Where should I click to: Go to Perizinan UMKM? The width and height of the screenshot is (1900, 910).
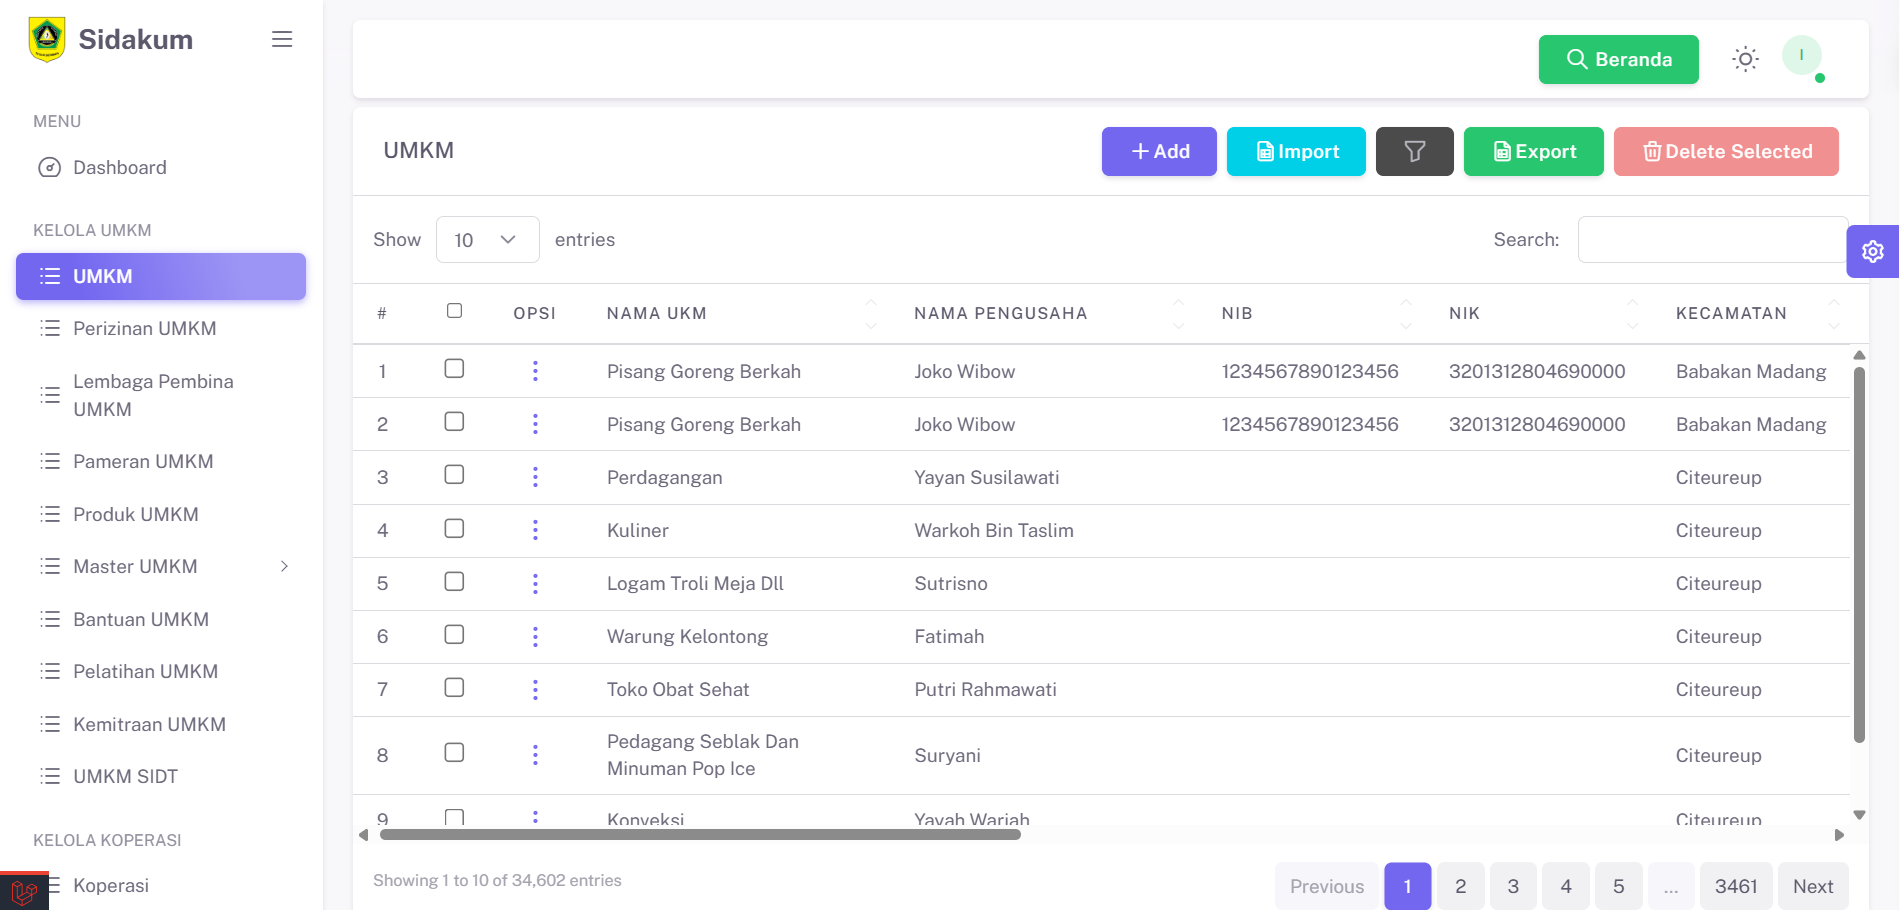coord(161,328)
